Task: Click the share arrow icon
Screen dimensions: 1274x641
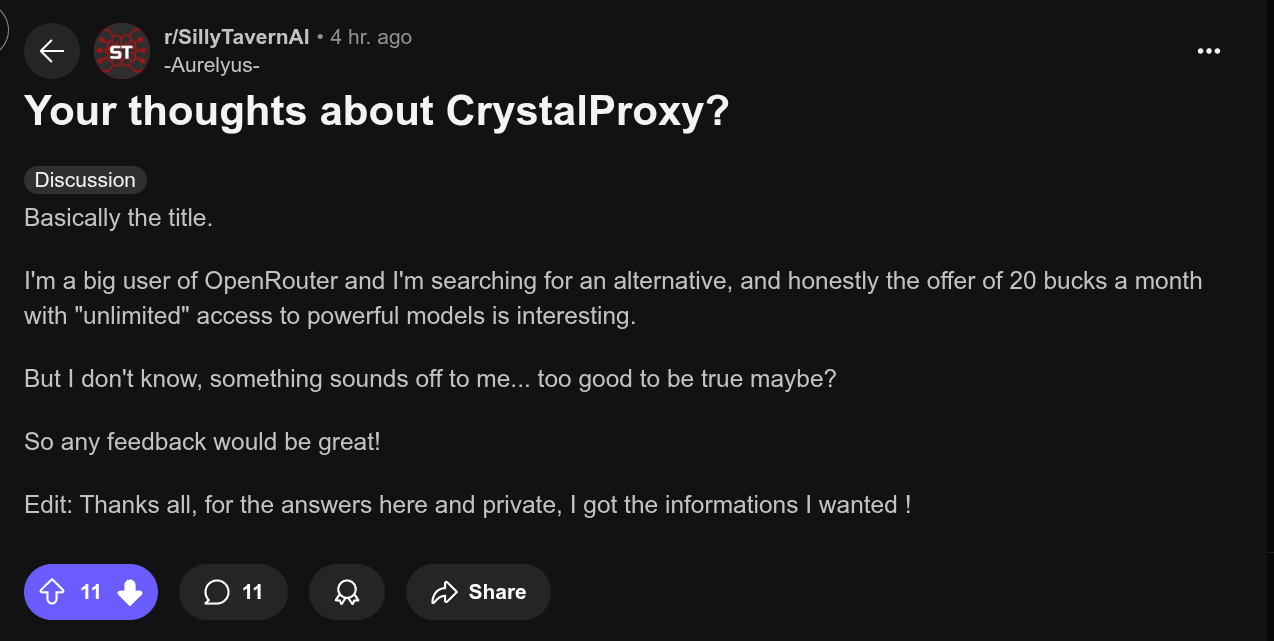Action: (x=444, y=592)
